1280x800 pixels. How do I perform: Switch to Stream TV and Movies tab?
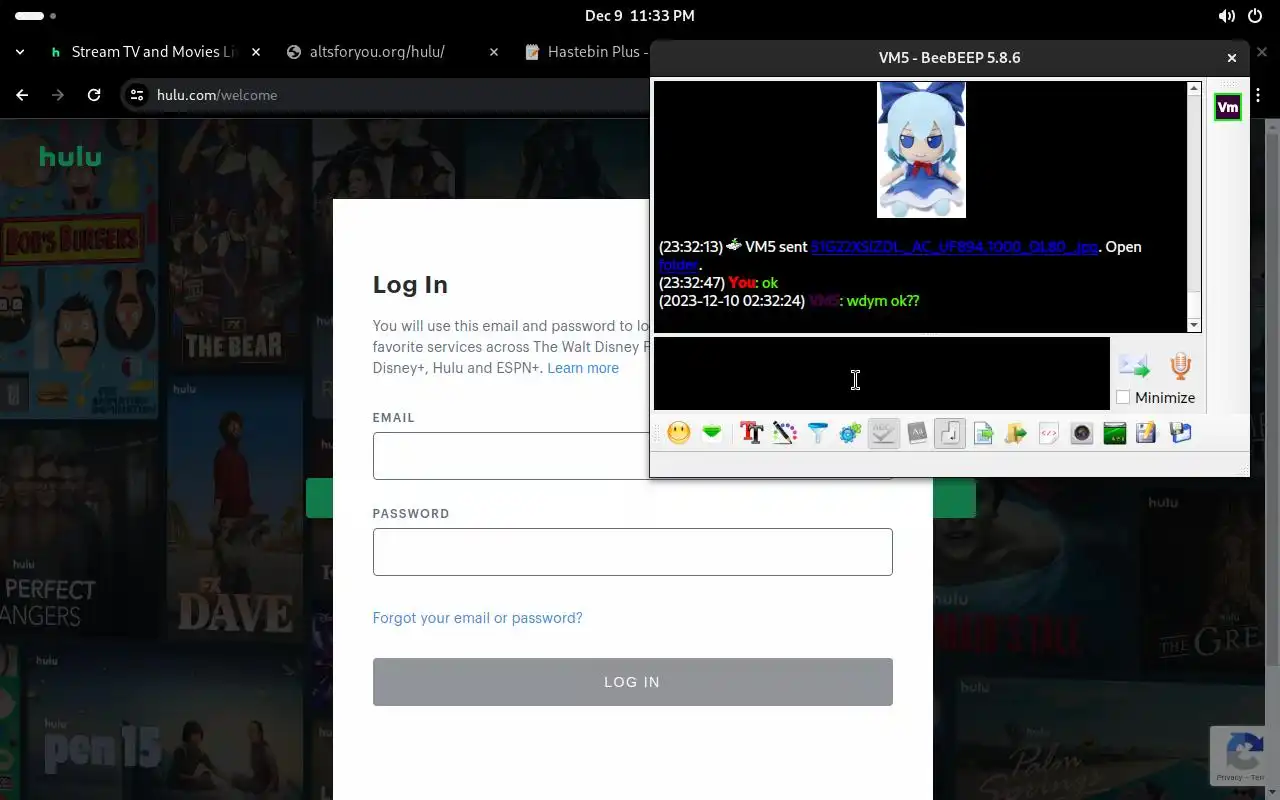[153, 52]
